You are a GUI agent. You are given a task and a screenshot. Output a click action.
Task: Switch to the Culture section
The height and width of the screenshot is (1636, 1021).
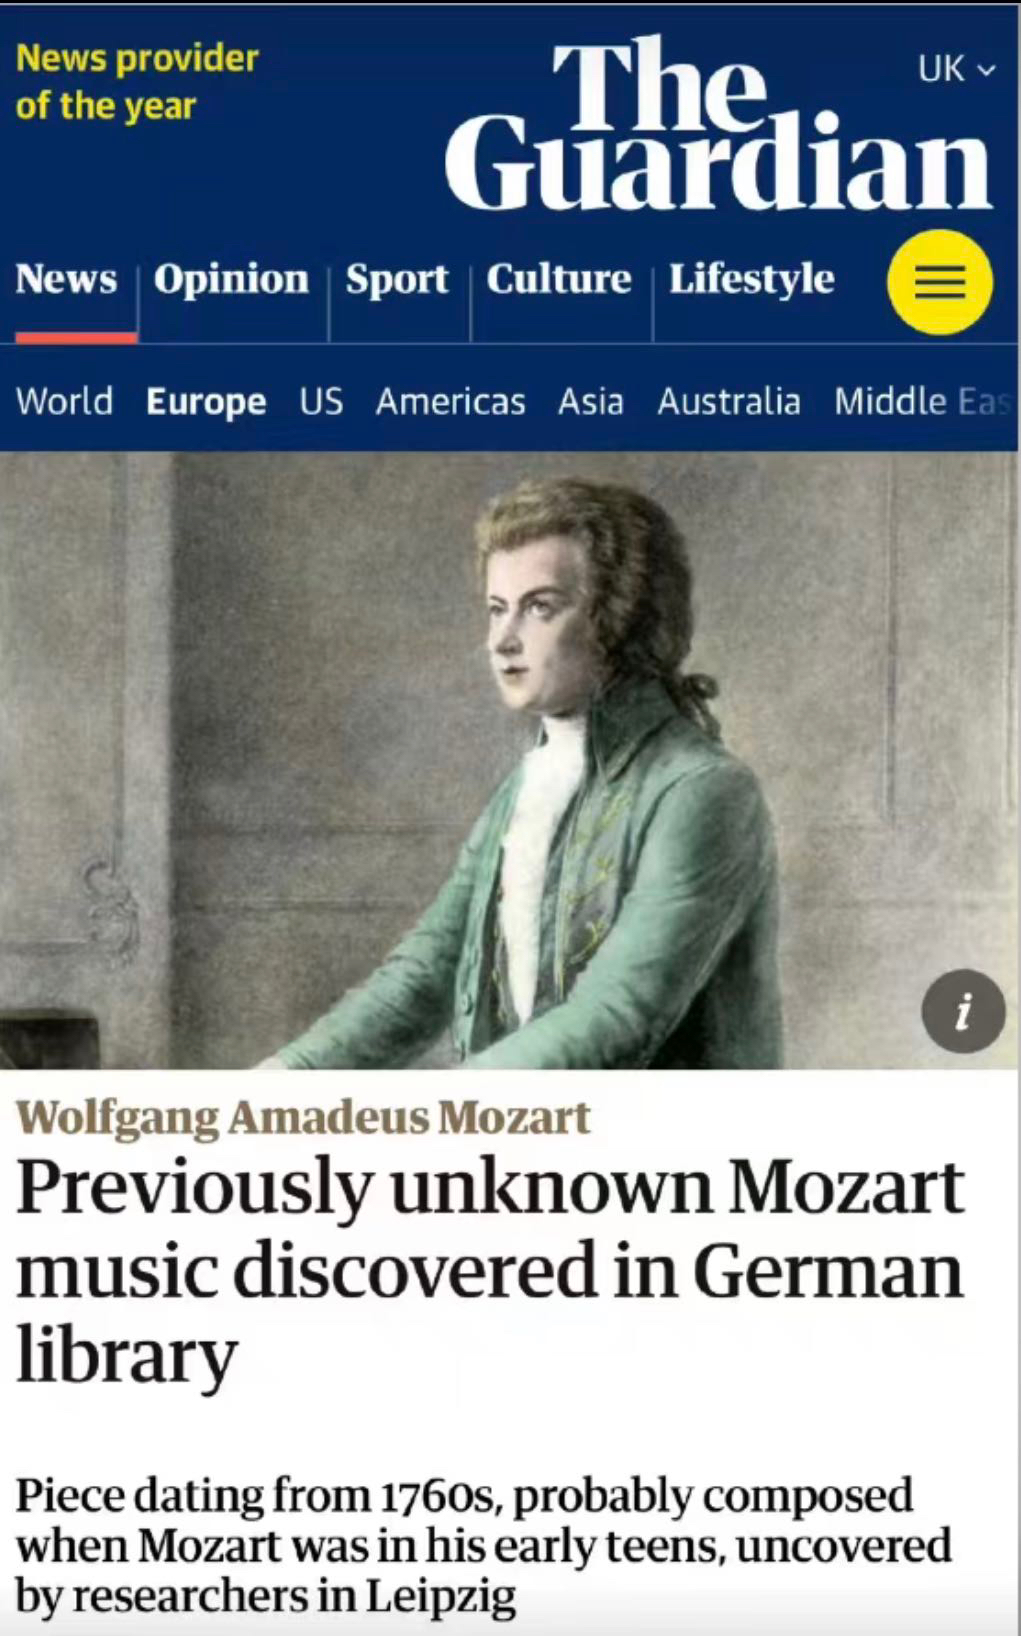559,279
